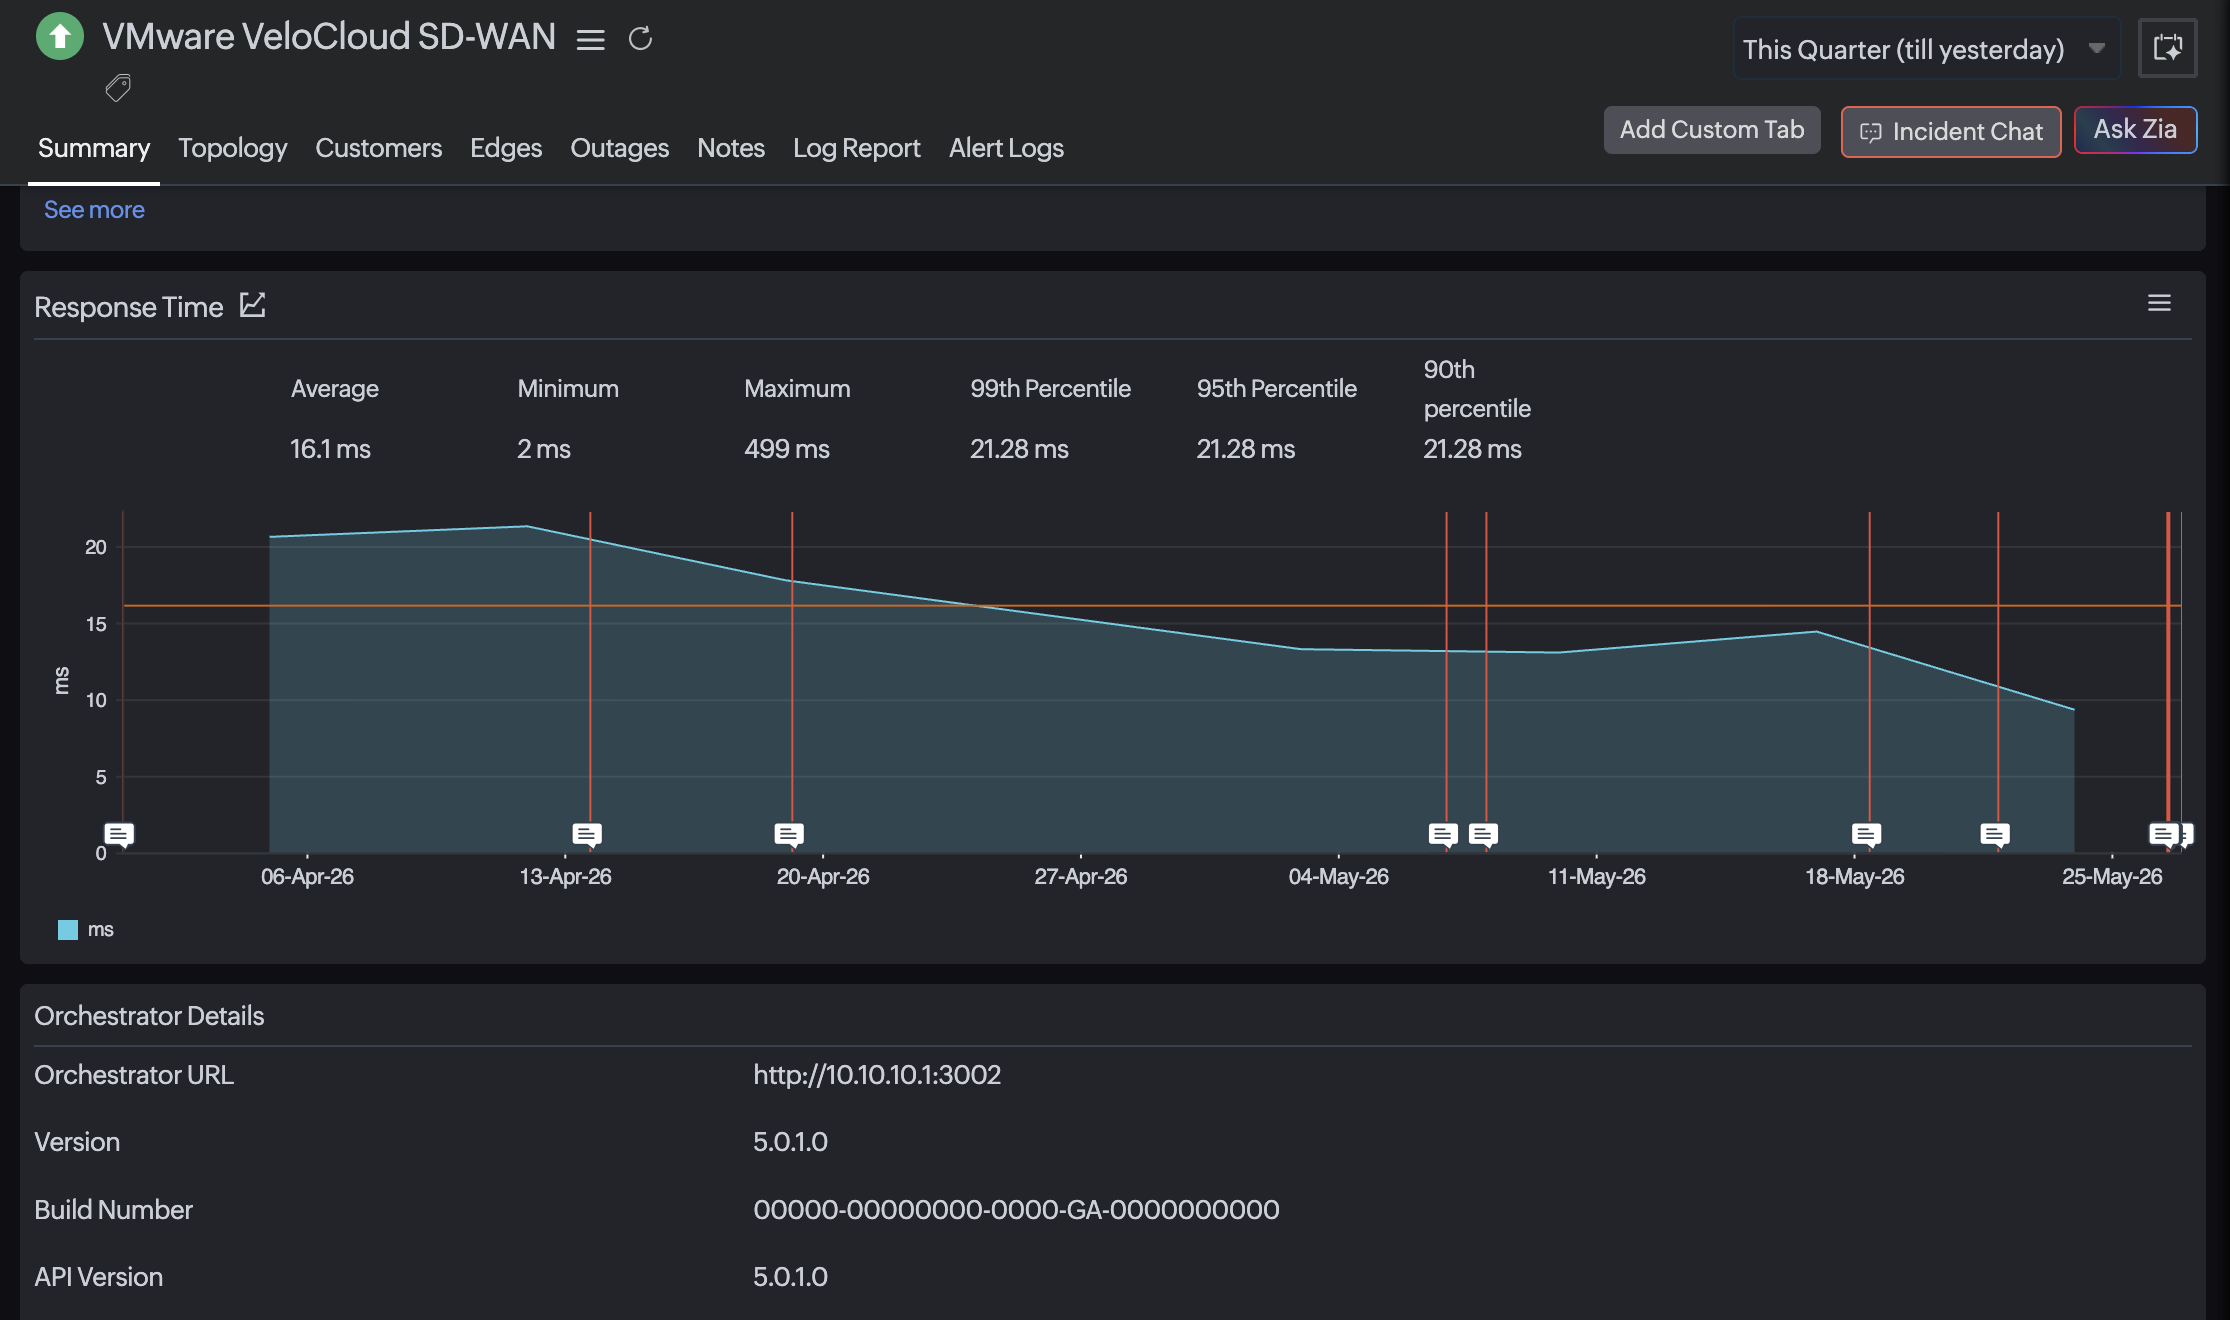
Task: Click the dropdown arrow of period selector
Action: (2097, 48)
